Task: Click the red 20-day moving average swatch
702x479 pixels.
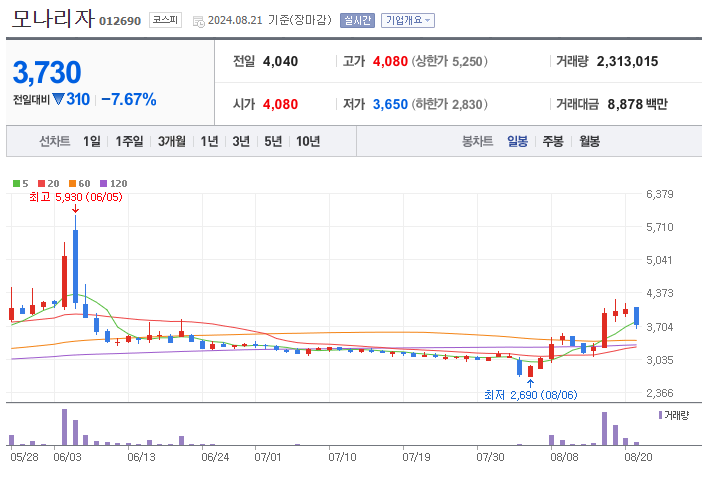Action: [x=42, y=184]
